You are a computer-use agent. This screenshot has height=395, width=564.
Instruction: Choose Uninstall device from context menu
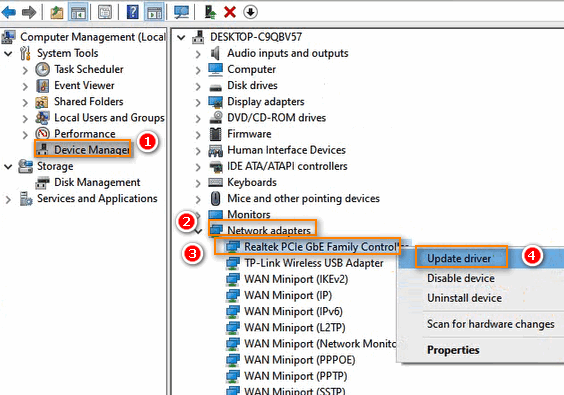pos(464,298)
